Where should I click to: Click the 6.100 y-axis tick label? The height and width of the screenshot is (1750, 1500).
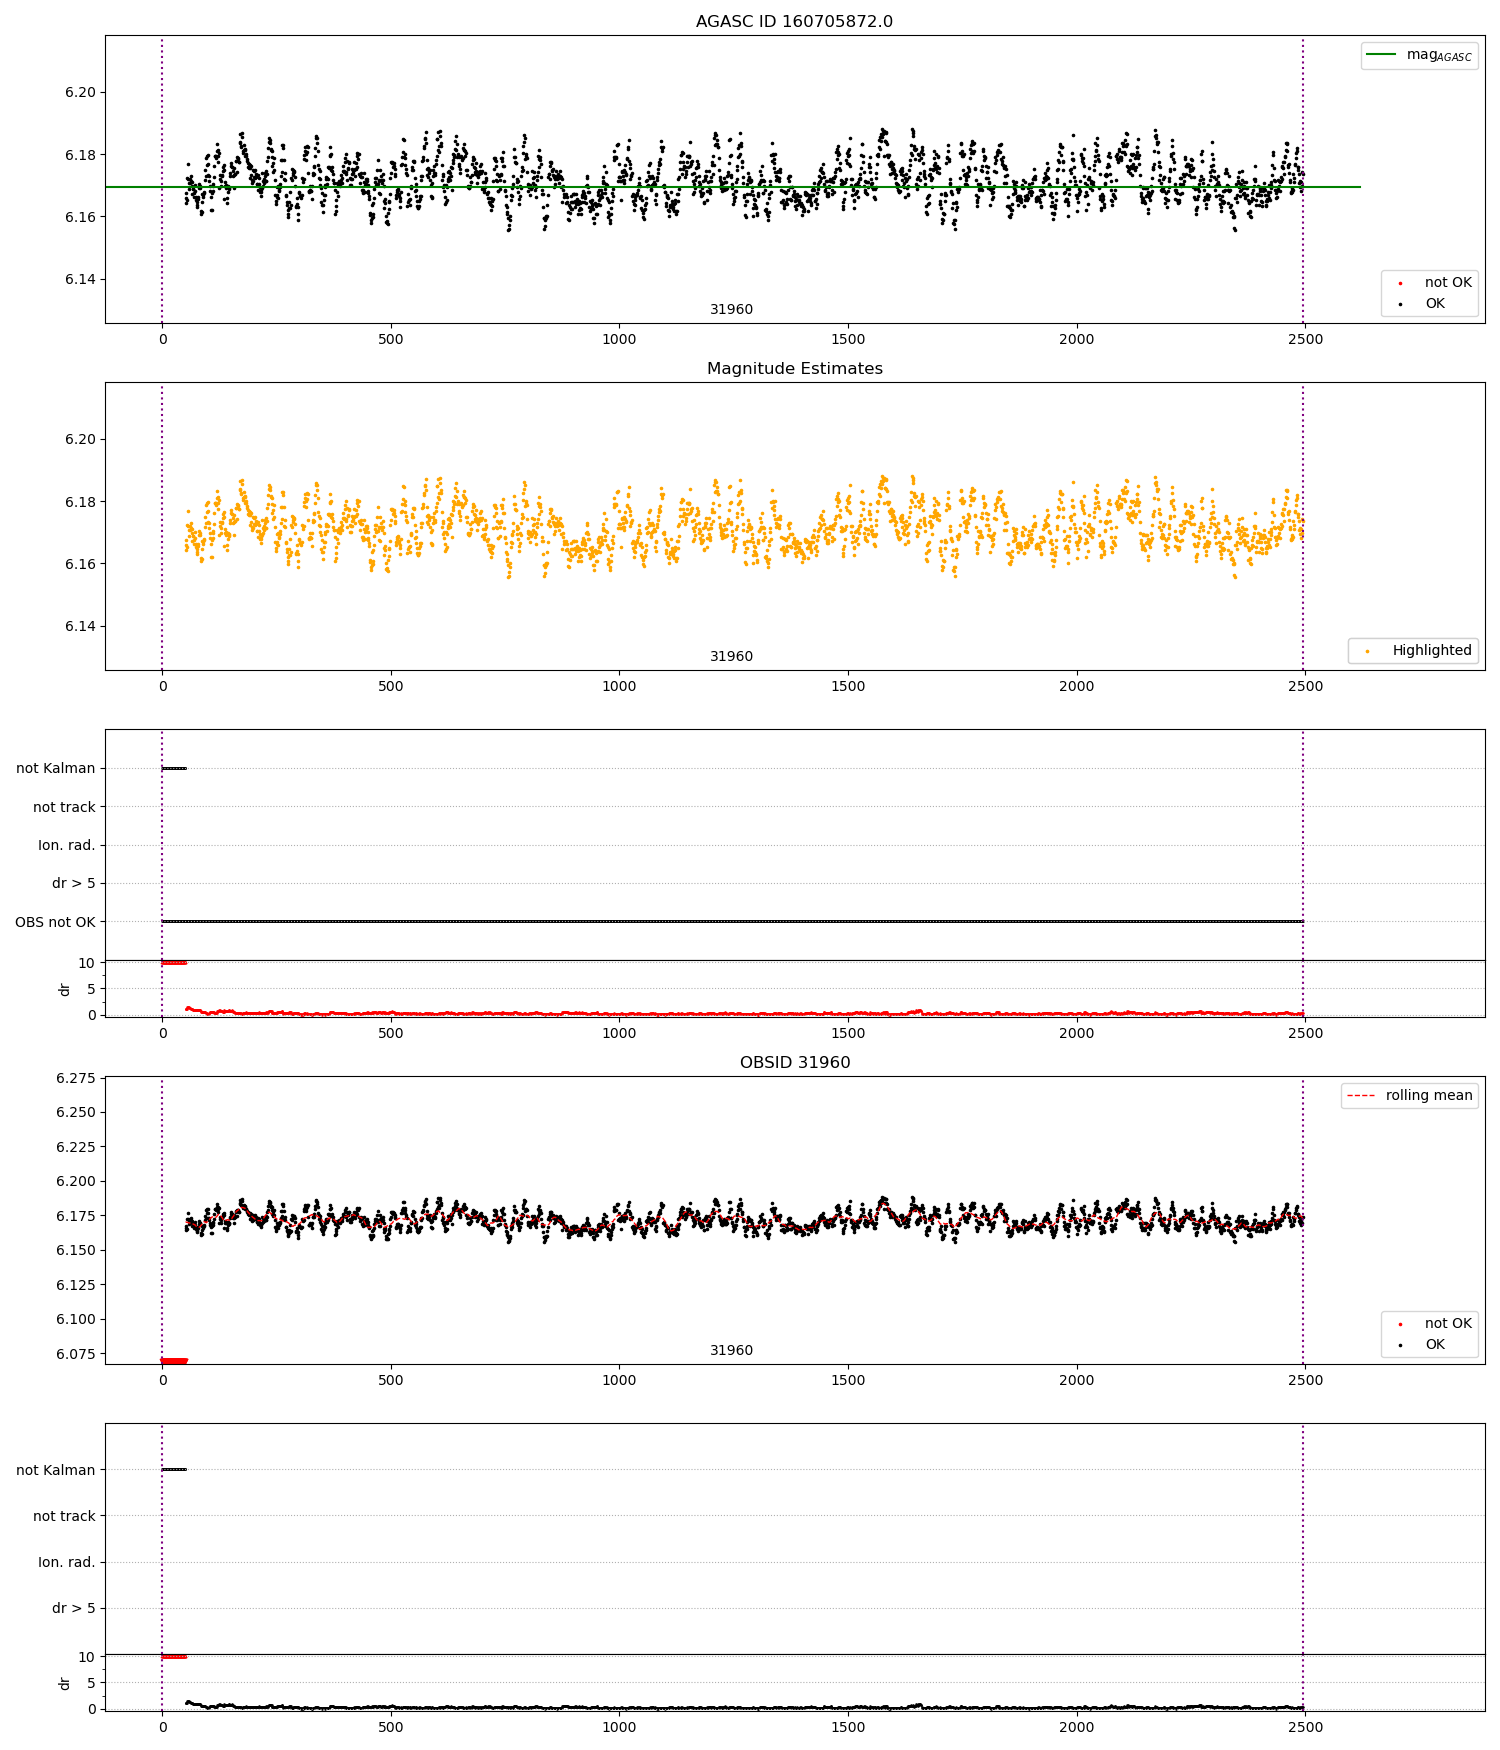(76, 1319)
